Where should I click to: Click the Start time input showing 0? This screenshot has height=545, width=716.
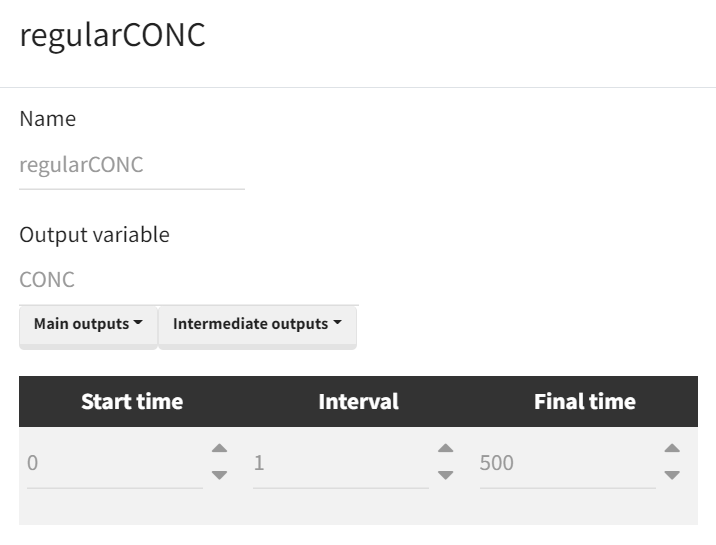tap(114, 464)
